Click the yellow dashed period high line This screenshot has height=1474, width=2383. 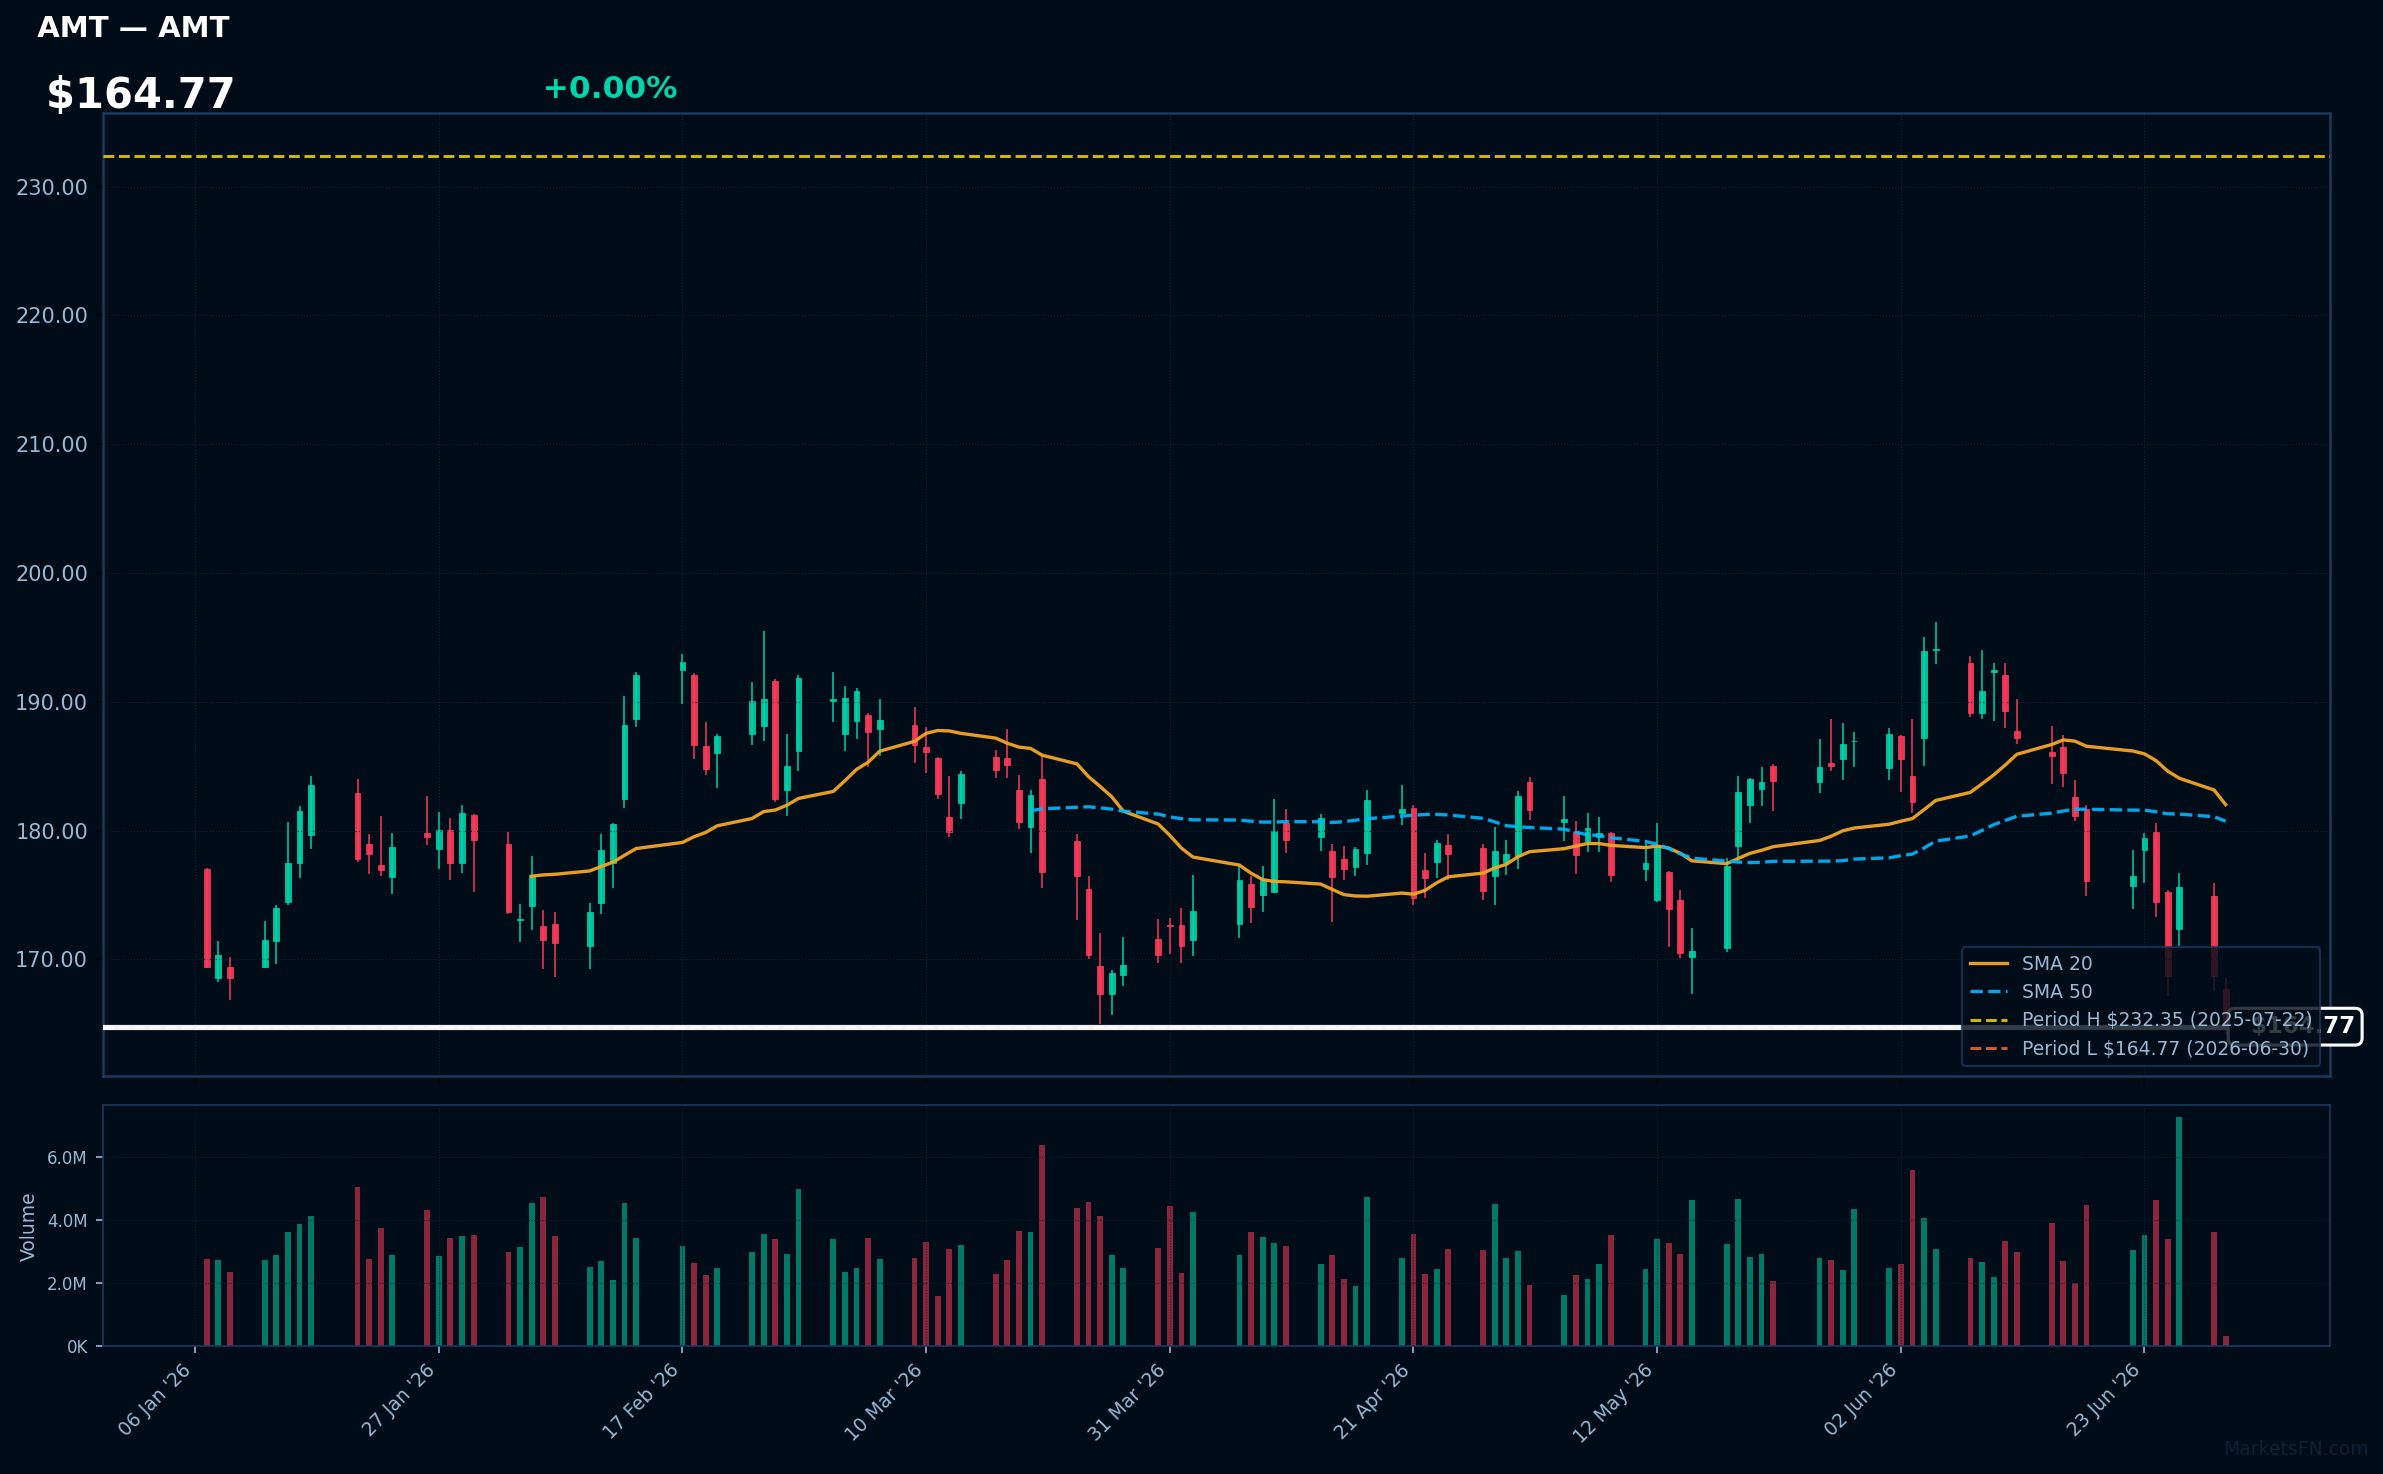tap(1216, 156)
